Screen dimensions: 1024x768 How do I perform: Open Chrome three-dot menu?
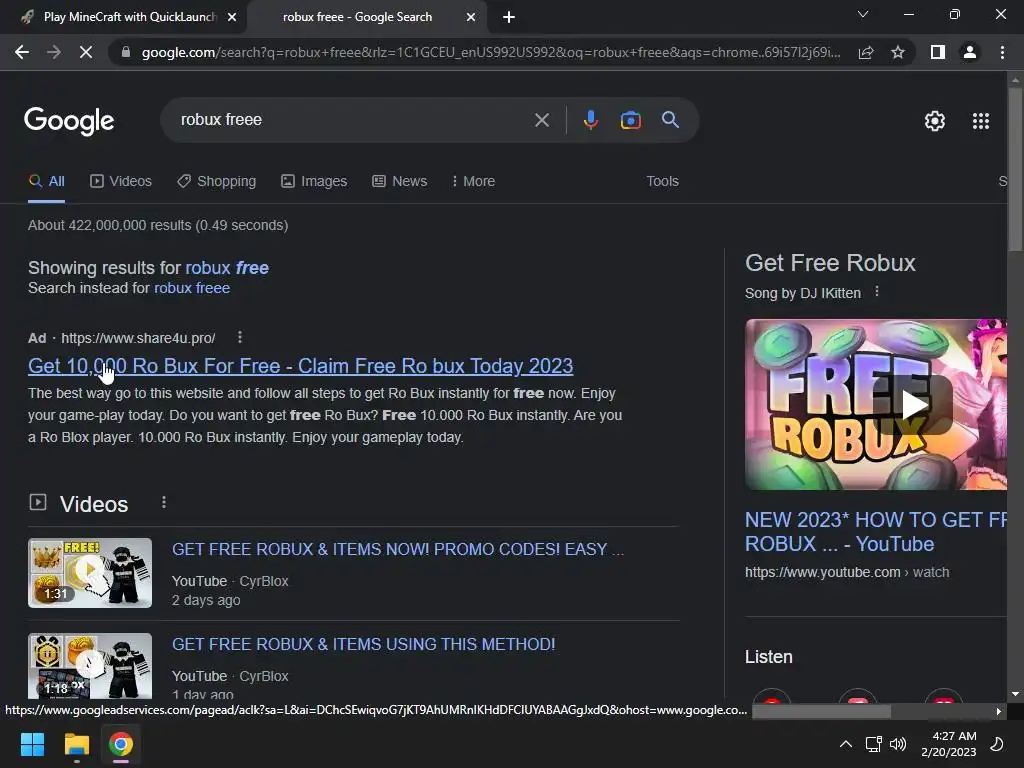1002,52
